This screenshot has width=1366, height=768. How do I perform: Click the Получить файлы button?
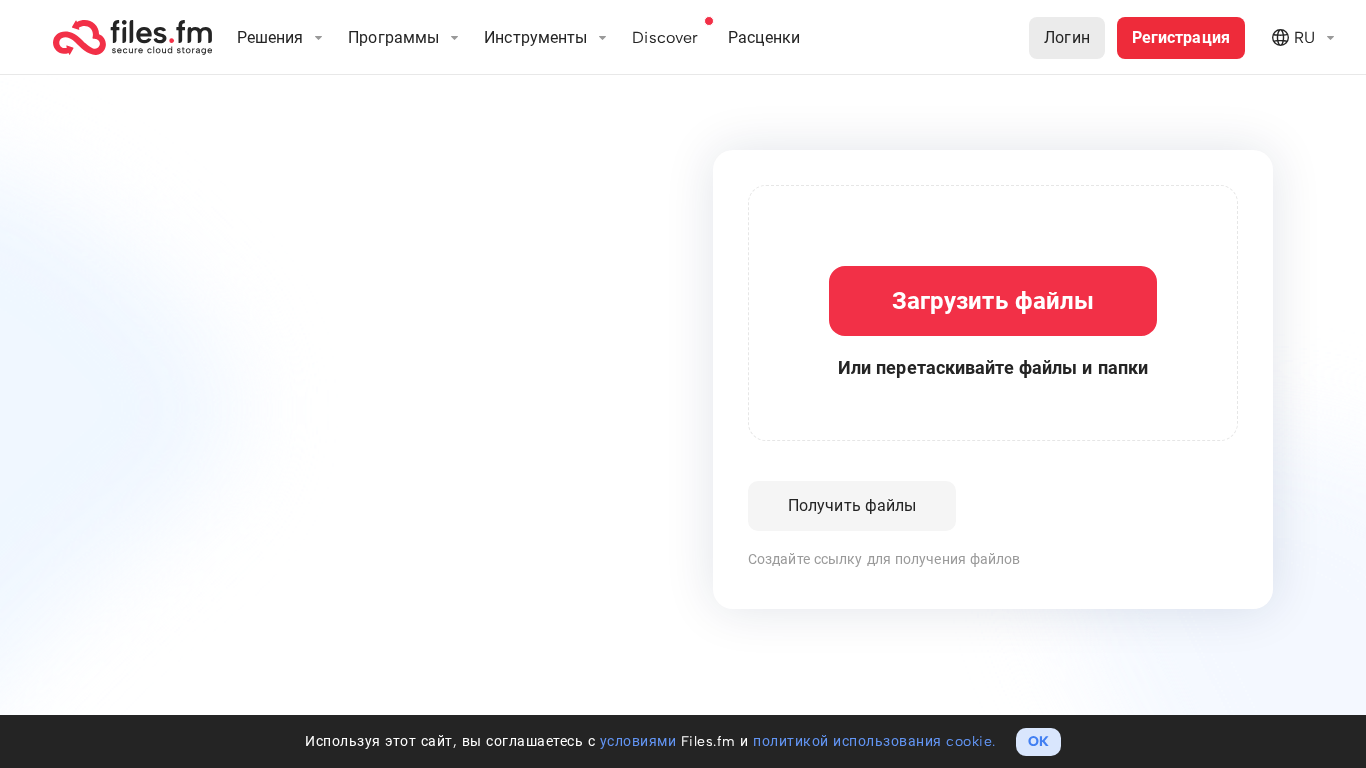click(852, 506)
